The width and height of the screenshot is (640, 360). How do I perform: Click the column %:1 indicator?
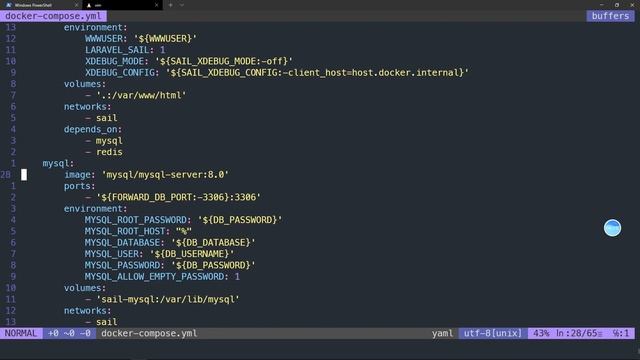[x=621, y=333]
